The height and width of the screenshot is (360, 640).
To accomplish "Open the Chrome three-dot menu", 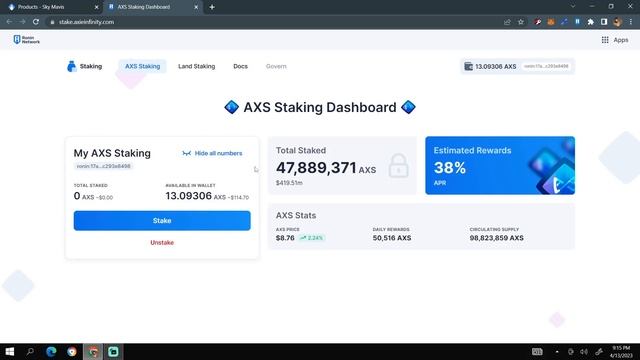I will pos(631,22).
